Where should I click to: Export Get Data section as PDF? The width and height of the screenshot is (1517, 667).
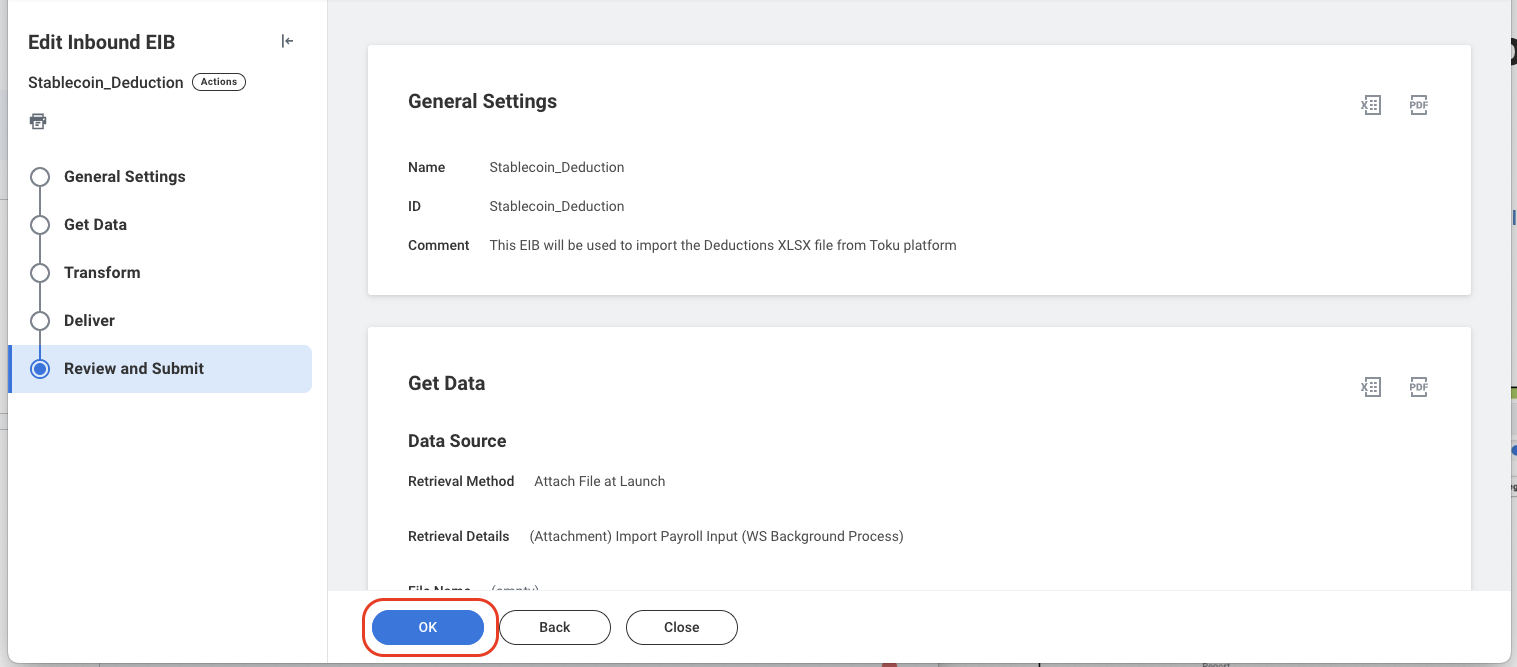[x=1418, y=387]
